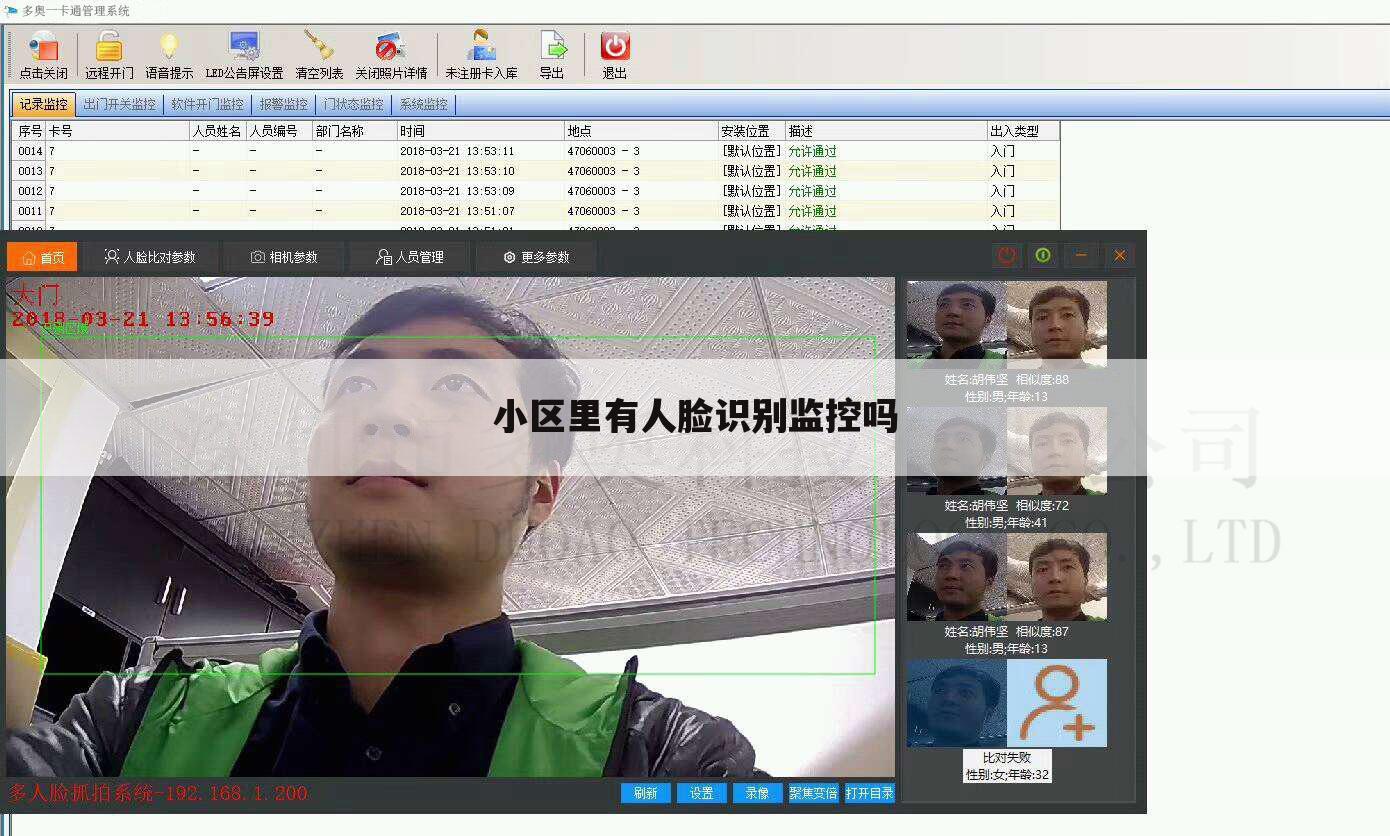Click the 出入类型 column header
Image resolution: width=1390 pixels, height=836 pixels.
(x=1023, y=131)
